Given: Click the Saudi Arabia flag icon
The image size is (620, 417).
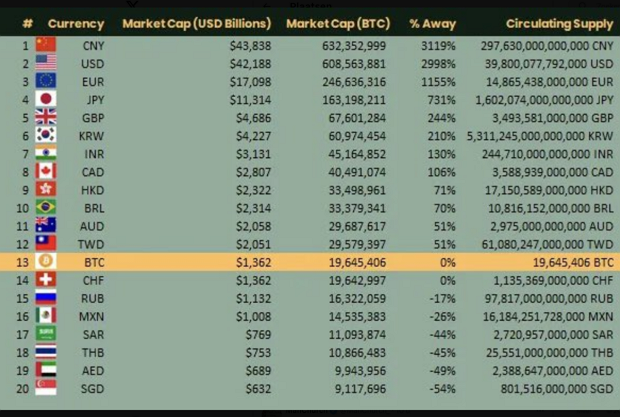Looking at the screenshot, I should pyautogui.click(x=45, y=333).
